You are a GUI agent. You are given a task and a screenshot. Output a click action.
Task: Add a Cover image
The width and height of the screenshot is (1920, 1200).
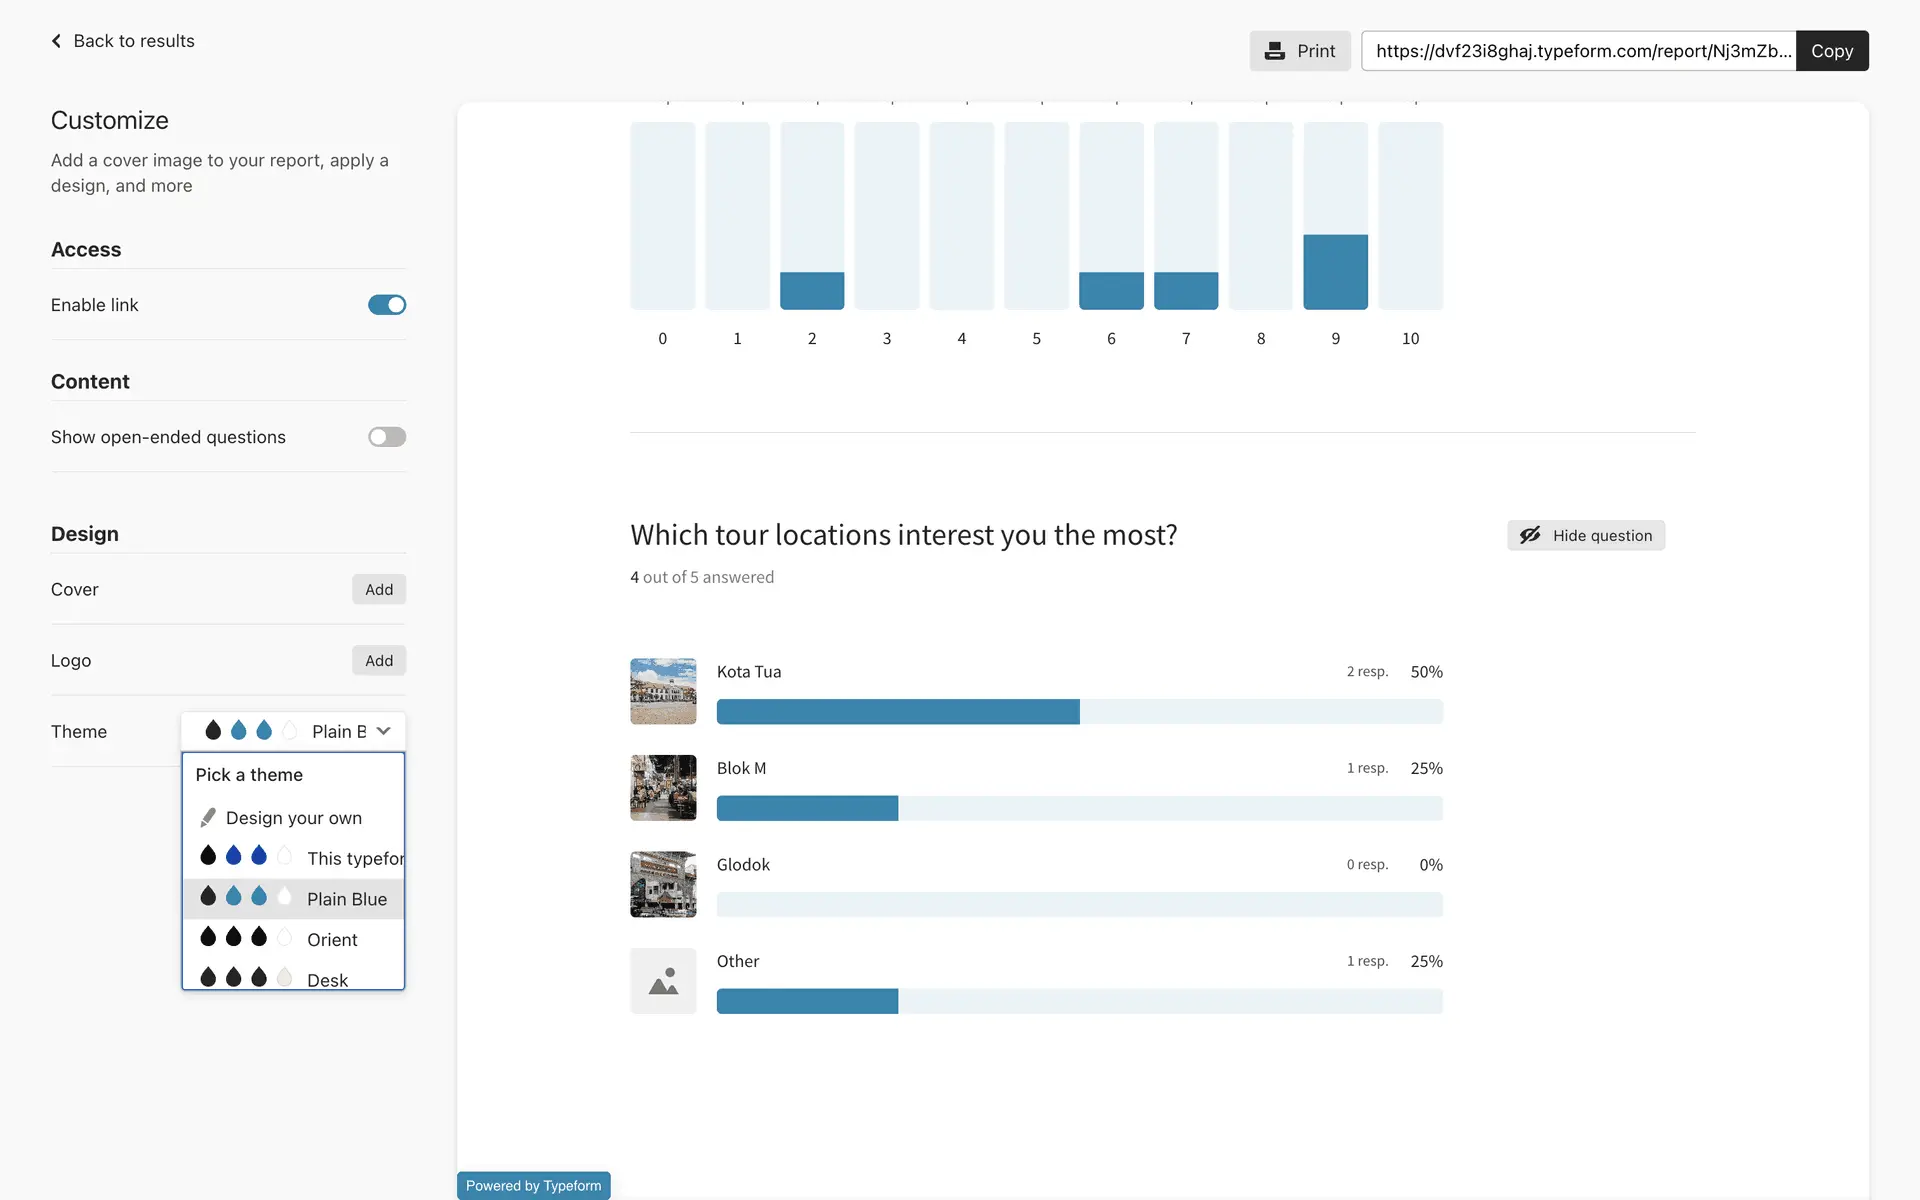click(x=379, y=590)
